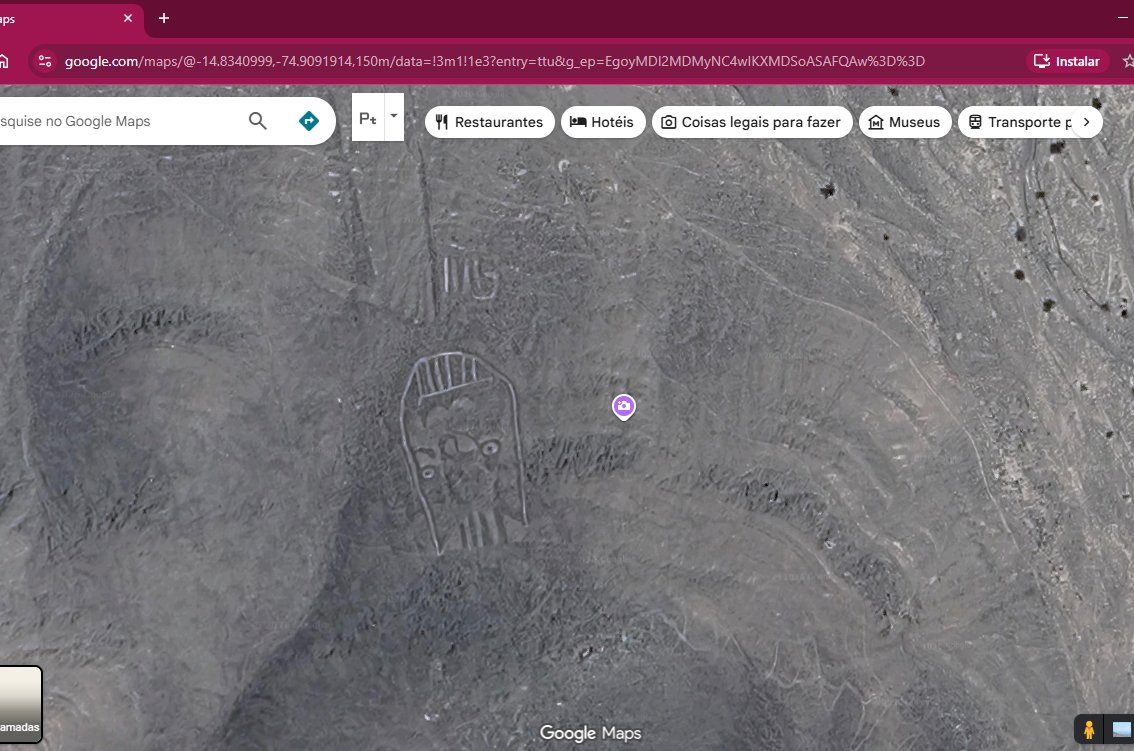This screenshot has height=751, width=1134.
Task: Select the Hotéis category chip
Action: (602, 122)
